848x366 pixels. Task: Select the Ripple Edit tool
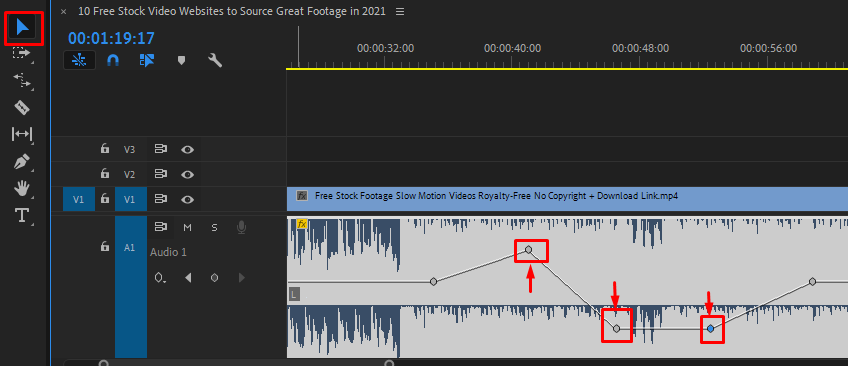click(x=22, y=81)
